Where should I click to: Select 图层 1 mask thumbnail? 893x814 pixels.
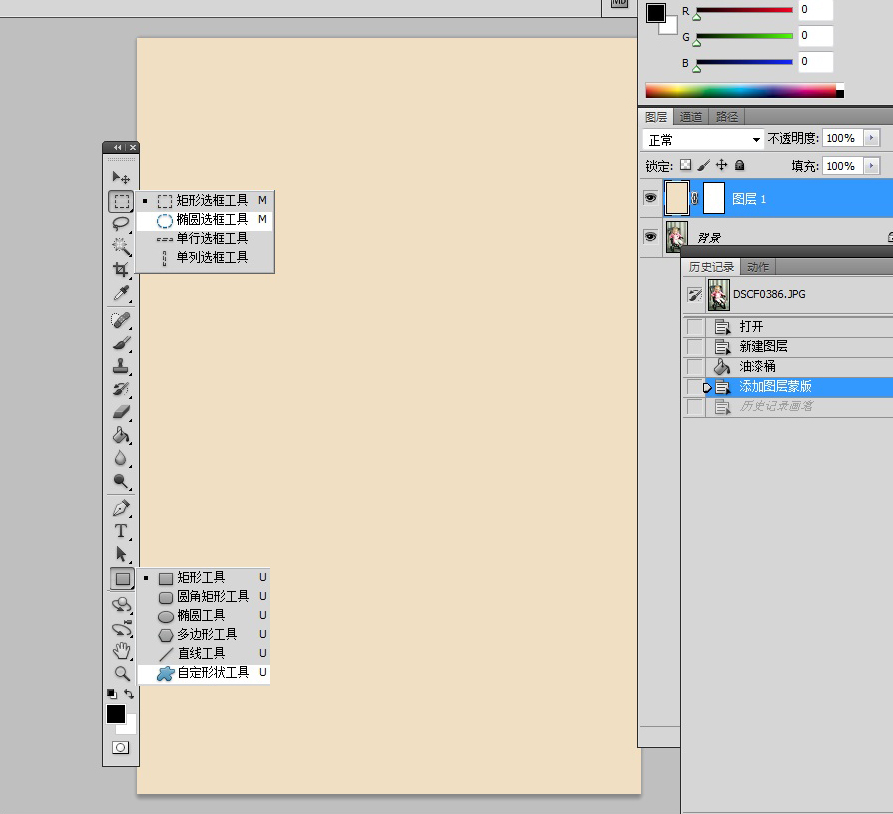coord(714,198)
